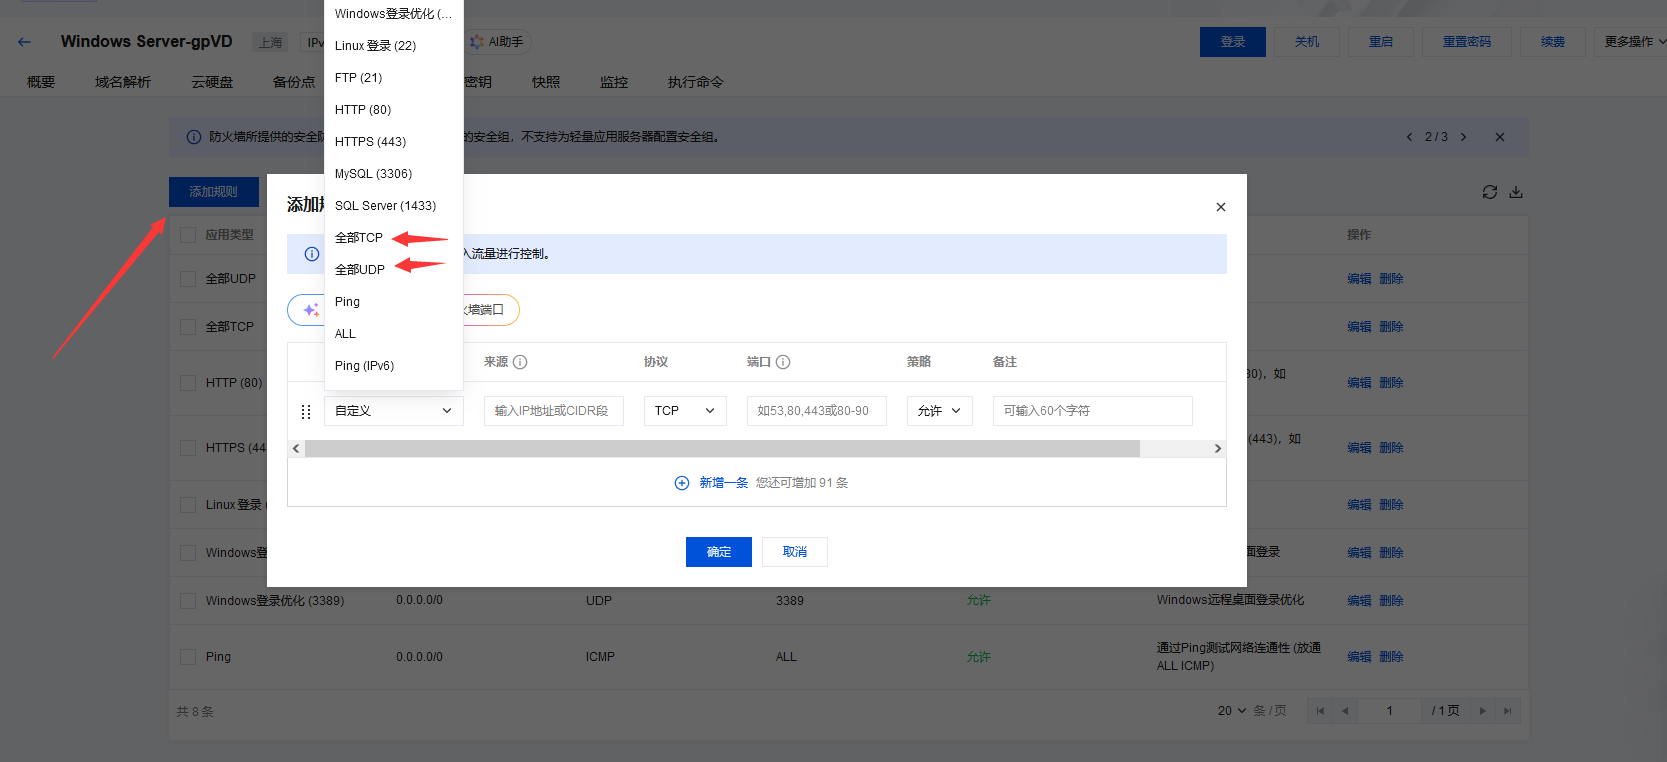
Task: Refresh the firewall rule list
Action: (x=1489, y=192)
